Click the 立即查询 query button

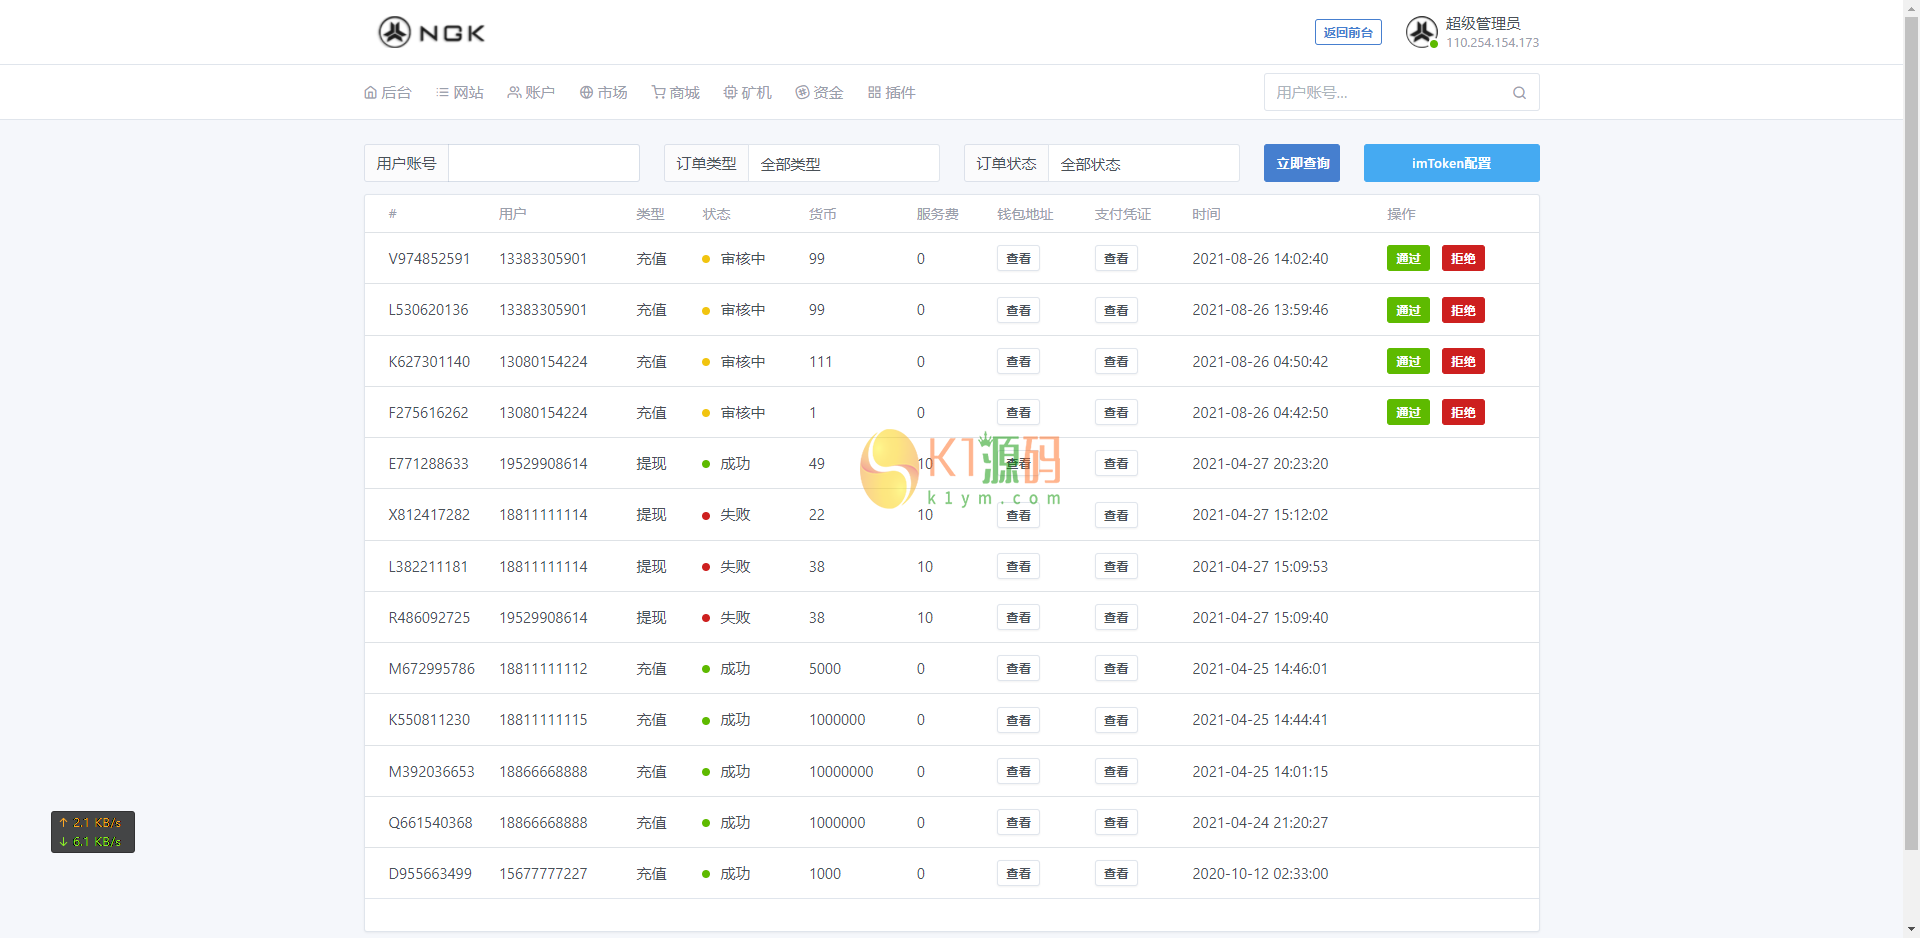click(x=1302, y=164)
